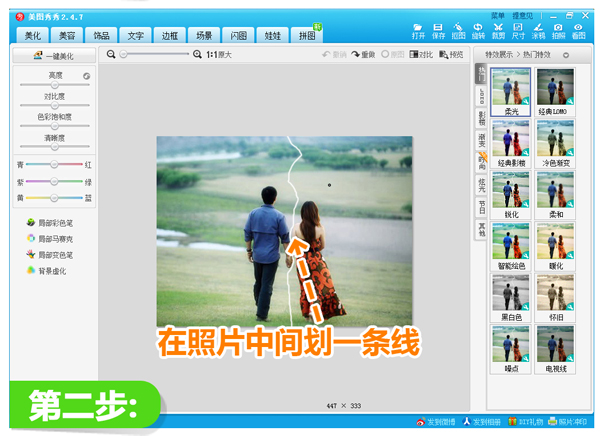Select the 抠图 cutout tool icon
The image size is (600, 436).
[458, 28]
